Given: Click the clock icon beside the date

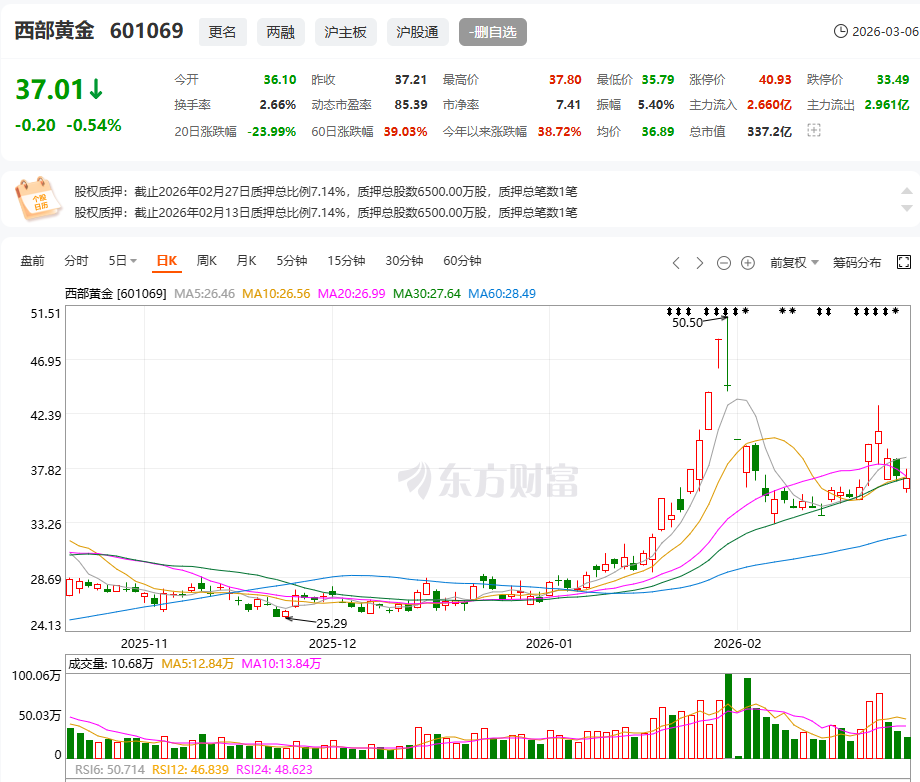Looking at the screenshot, I should coord(840,31).
